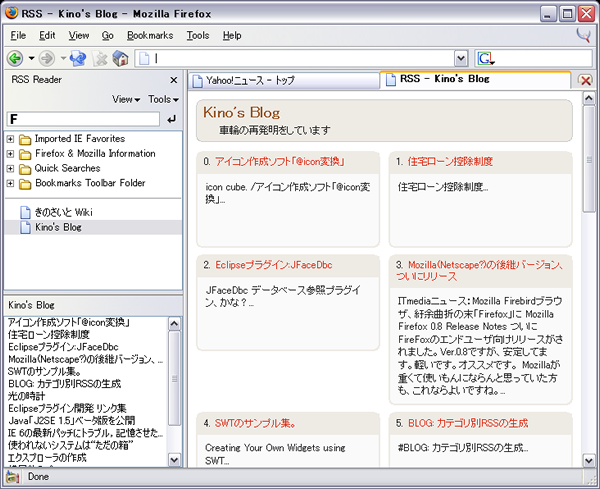
Task: Click the Firefox title bar logo
Action: [x=11, y=13]
